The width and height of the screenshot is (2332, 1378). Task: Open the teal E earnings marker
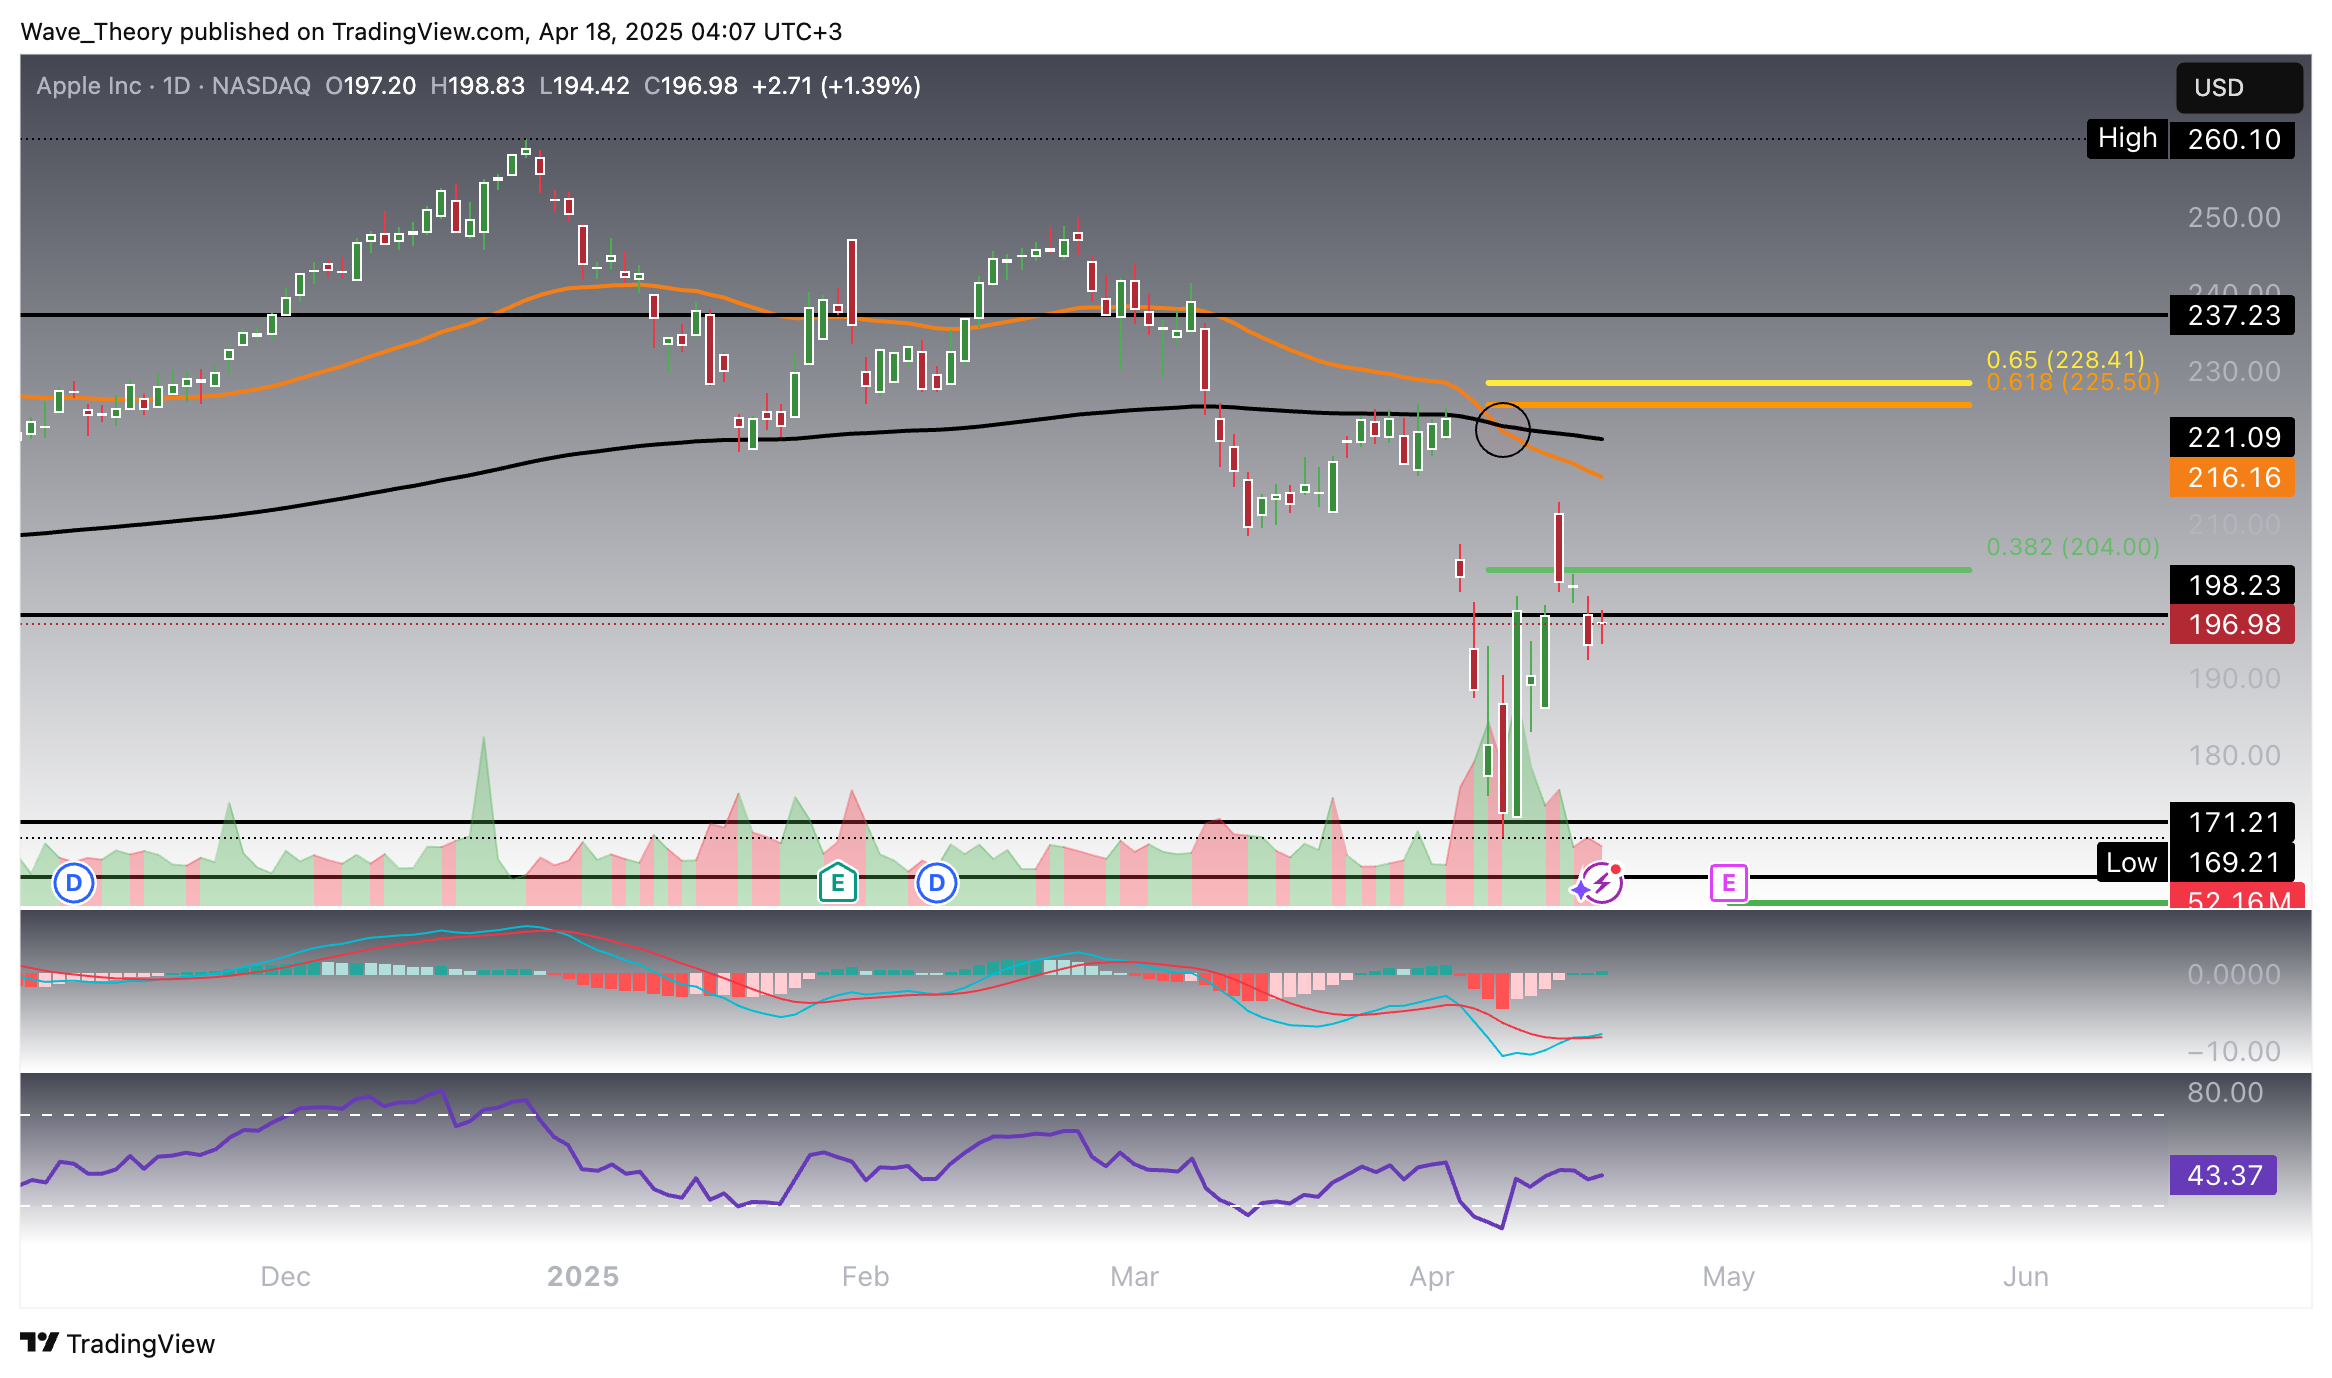838,883
